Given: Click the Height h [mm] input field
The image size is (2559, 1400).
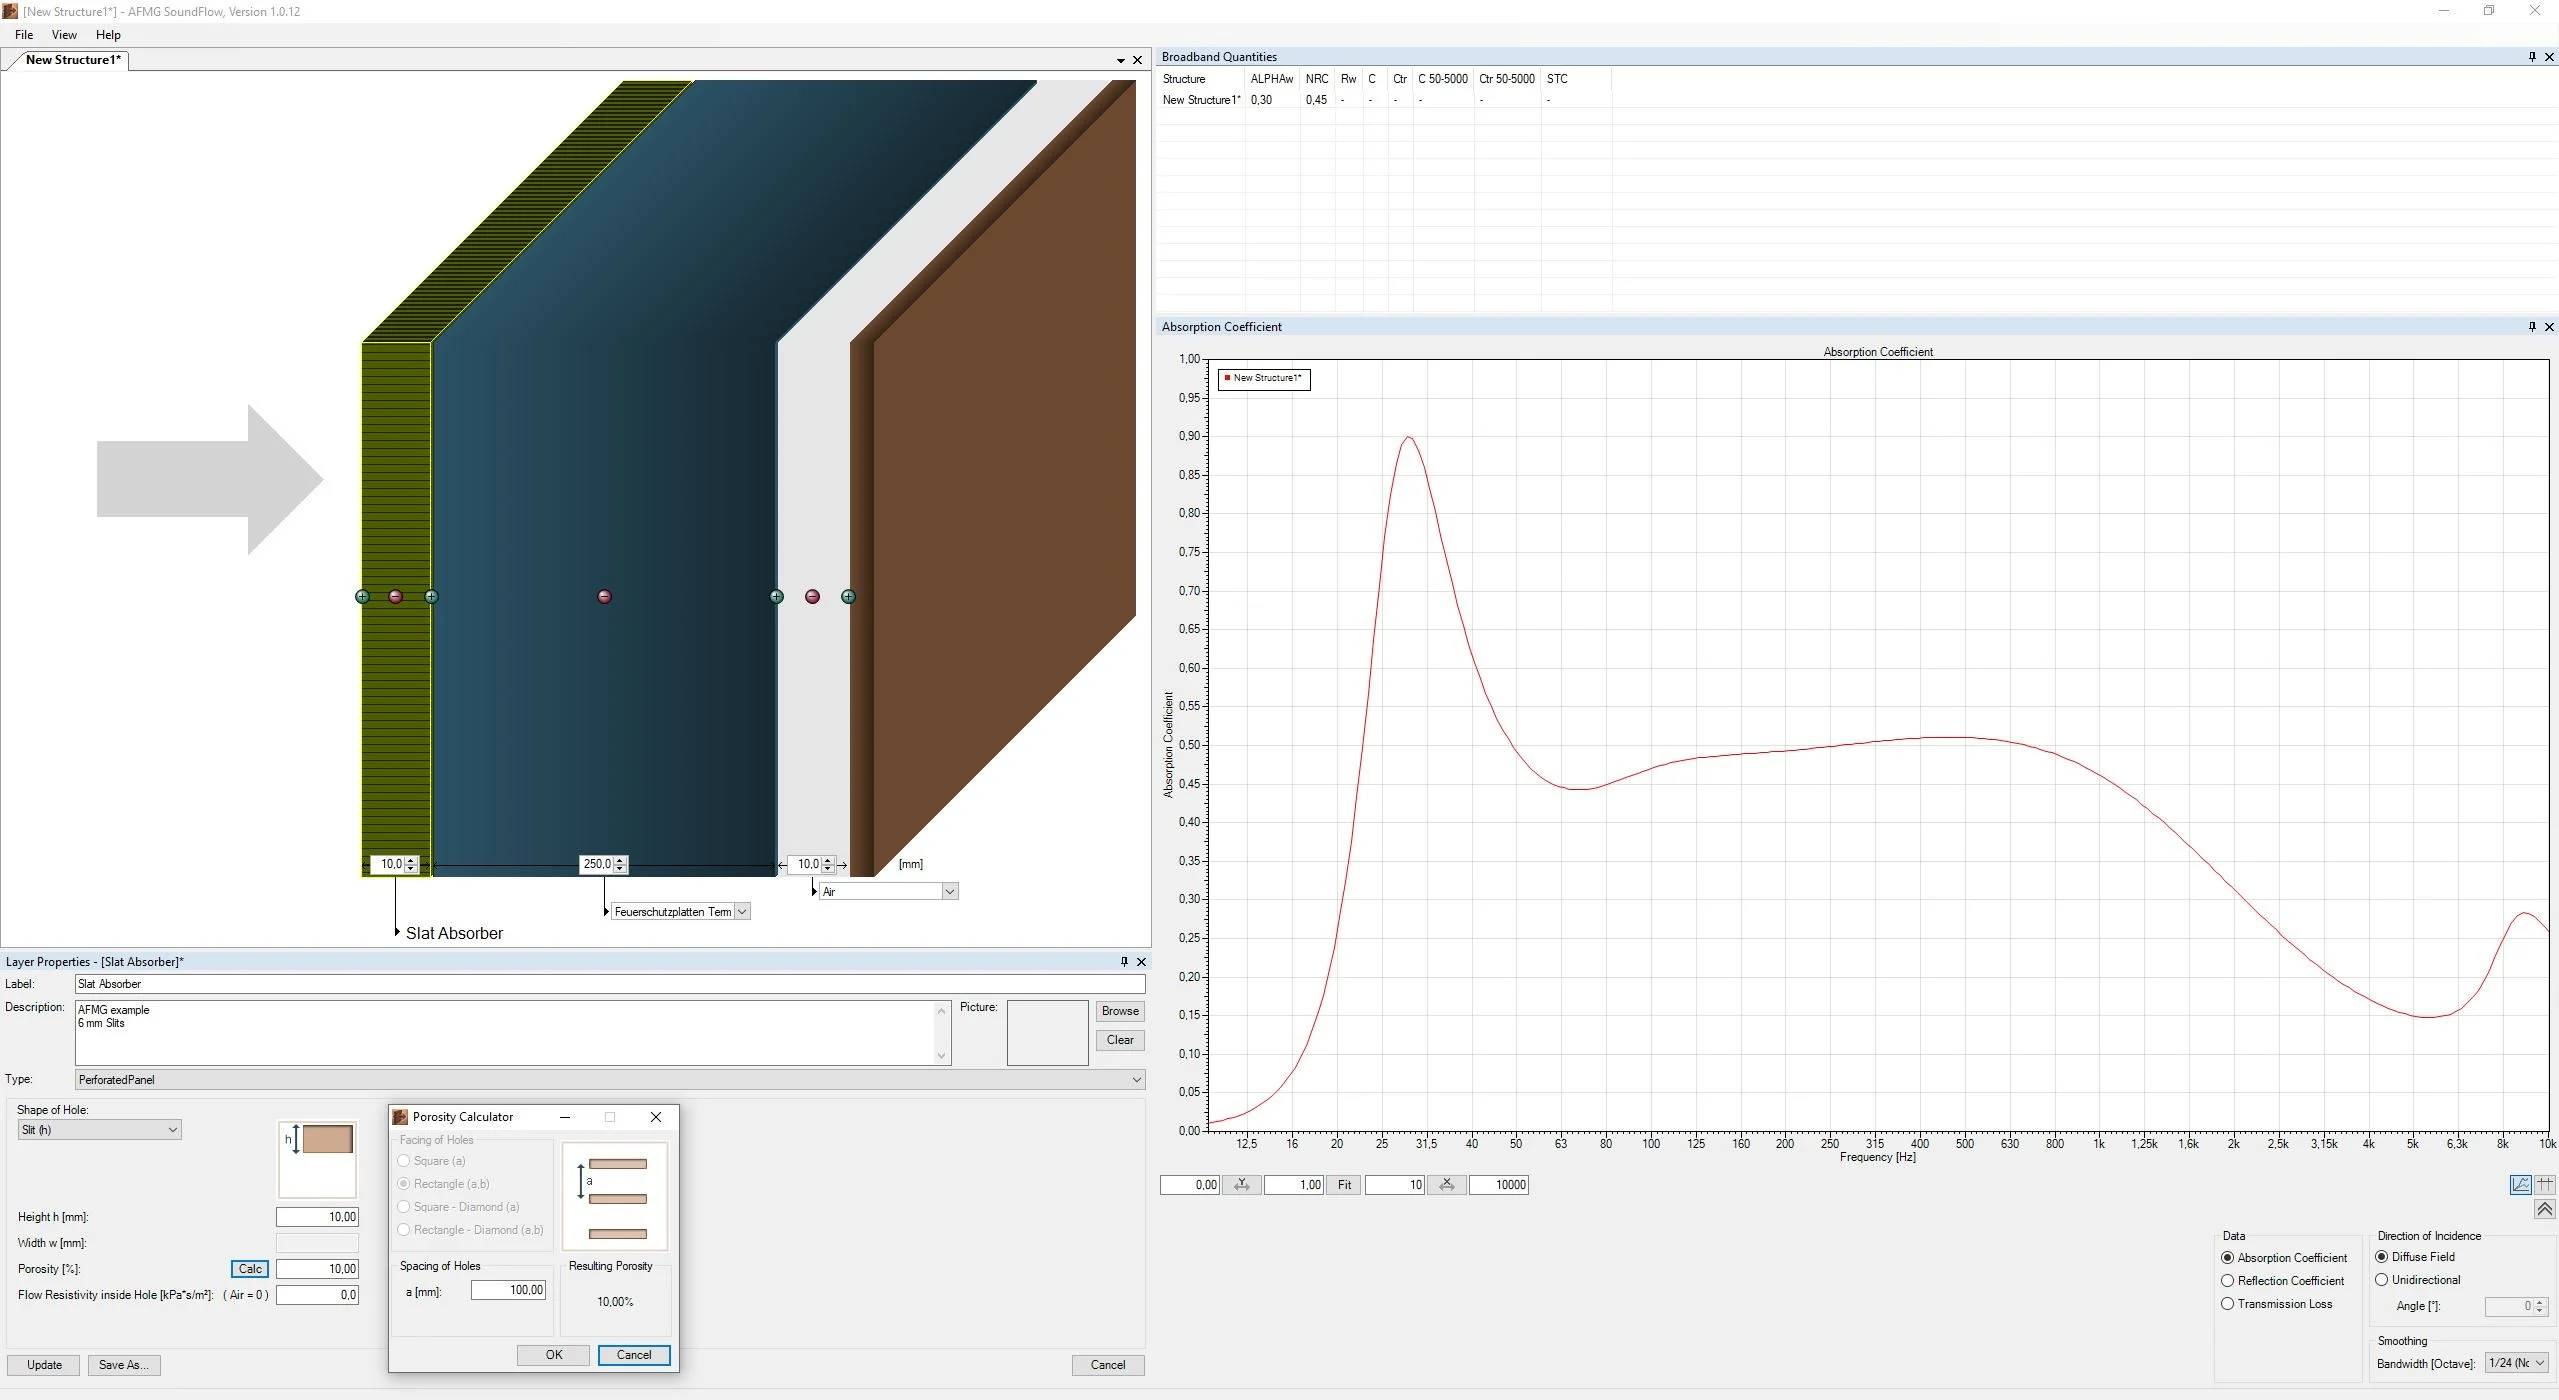Looking at the screenshot, I should (x=317, y=1217).
